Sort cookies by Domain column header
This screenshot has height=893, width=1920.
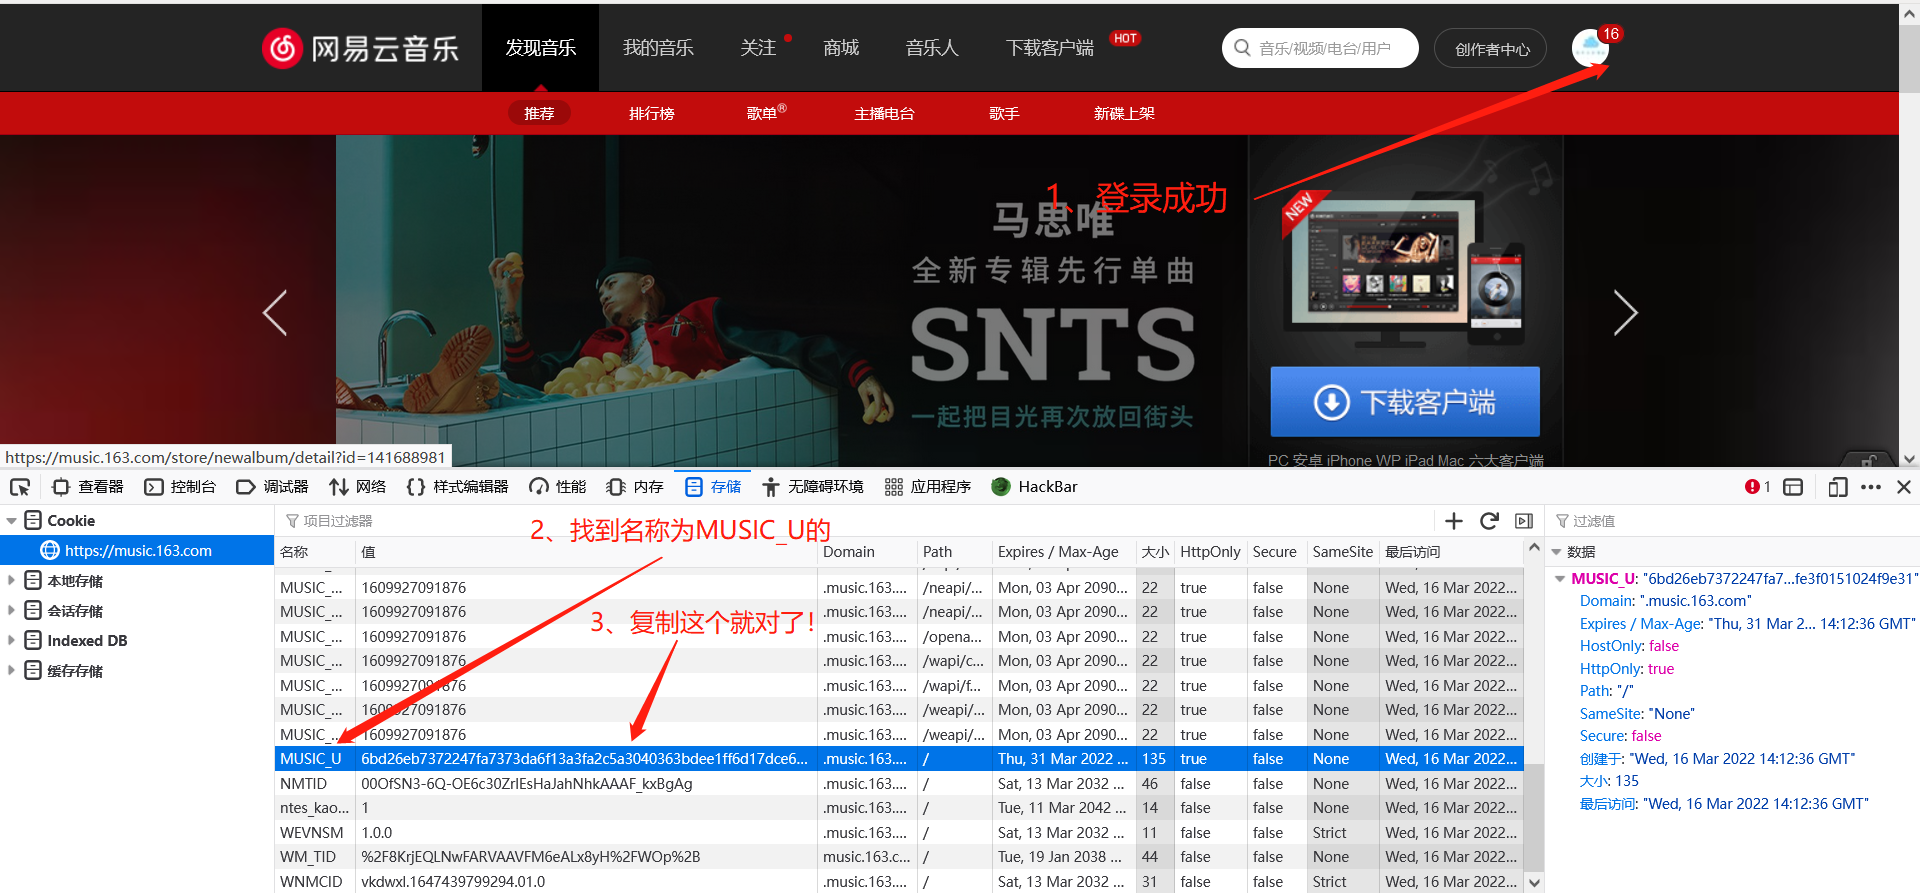pyautogui.click(x=867, y=552)
